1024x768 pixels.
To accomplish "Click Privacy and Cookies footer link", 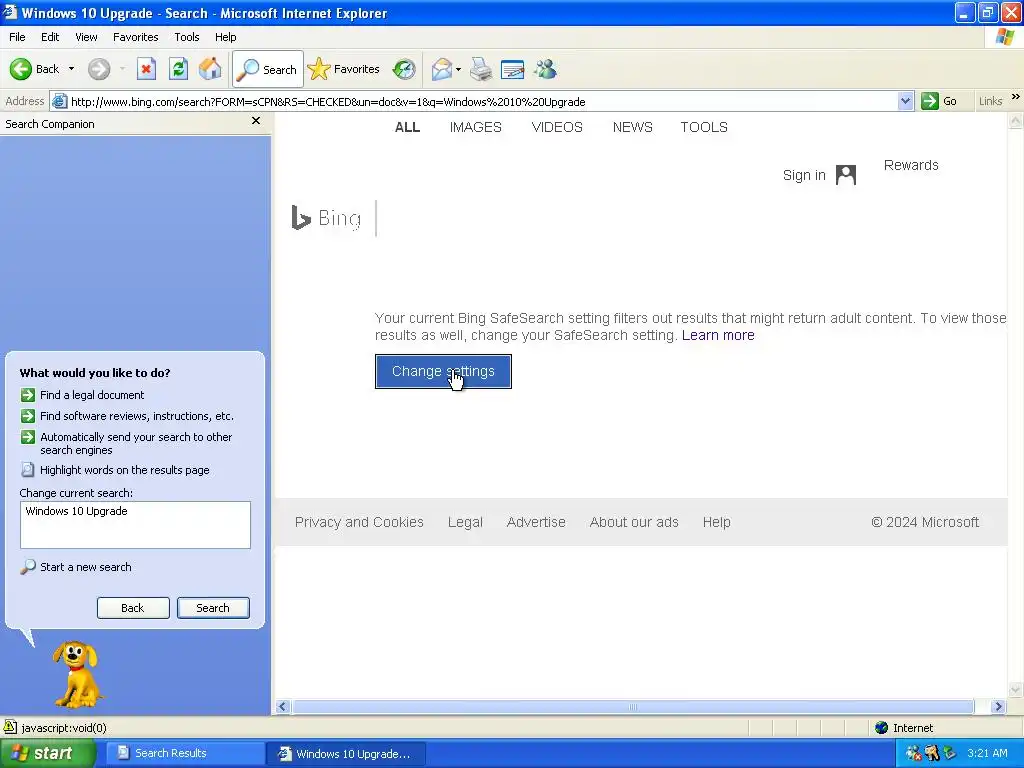I will click(x=359, y=522).
